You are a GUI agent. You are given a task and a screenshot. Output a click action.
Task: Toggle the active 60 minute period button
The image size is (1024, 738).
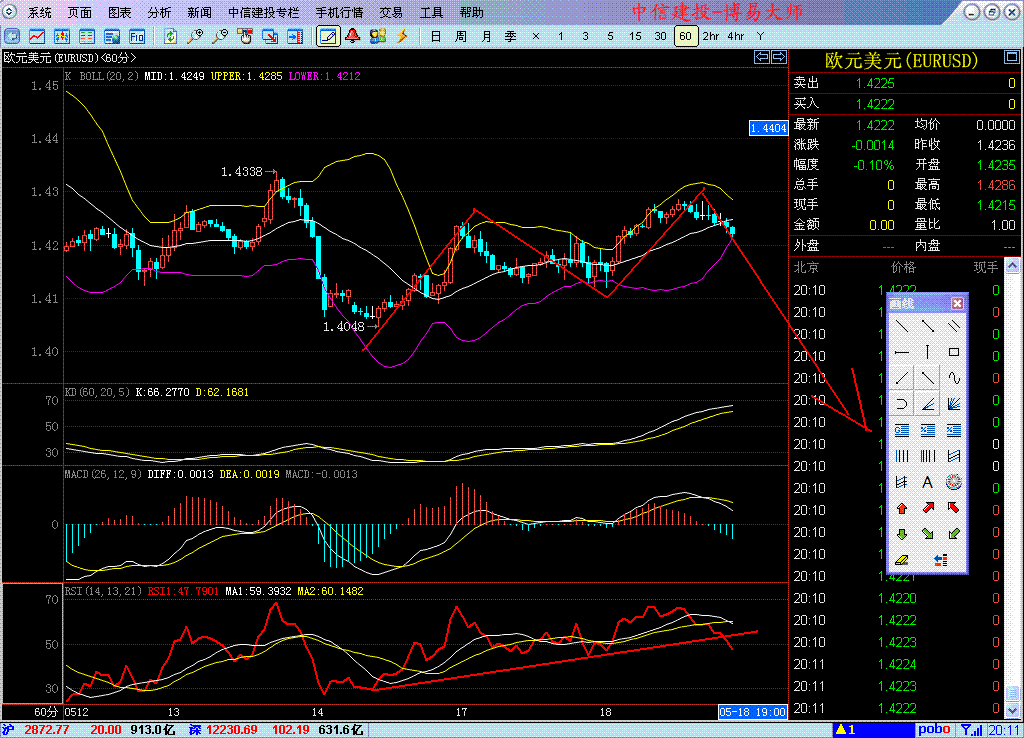coord(686,37)
